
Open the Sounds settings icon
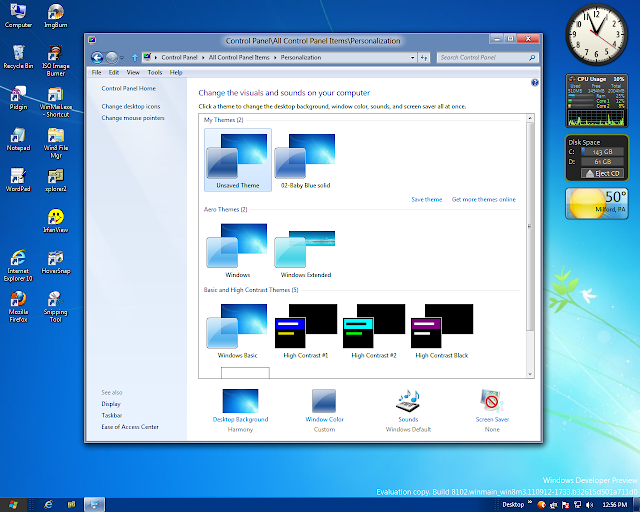tap(408, 401)
